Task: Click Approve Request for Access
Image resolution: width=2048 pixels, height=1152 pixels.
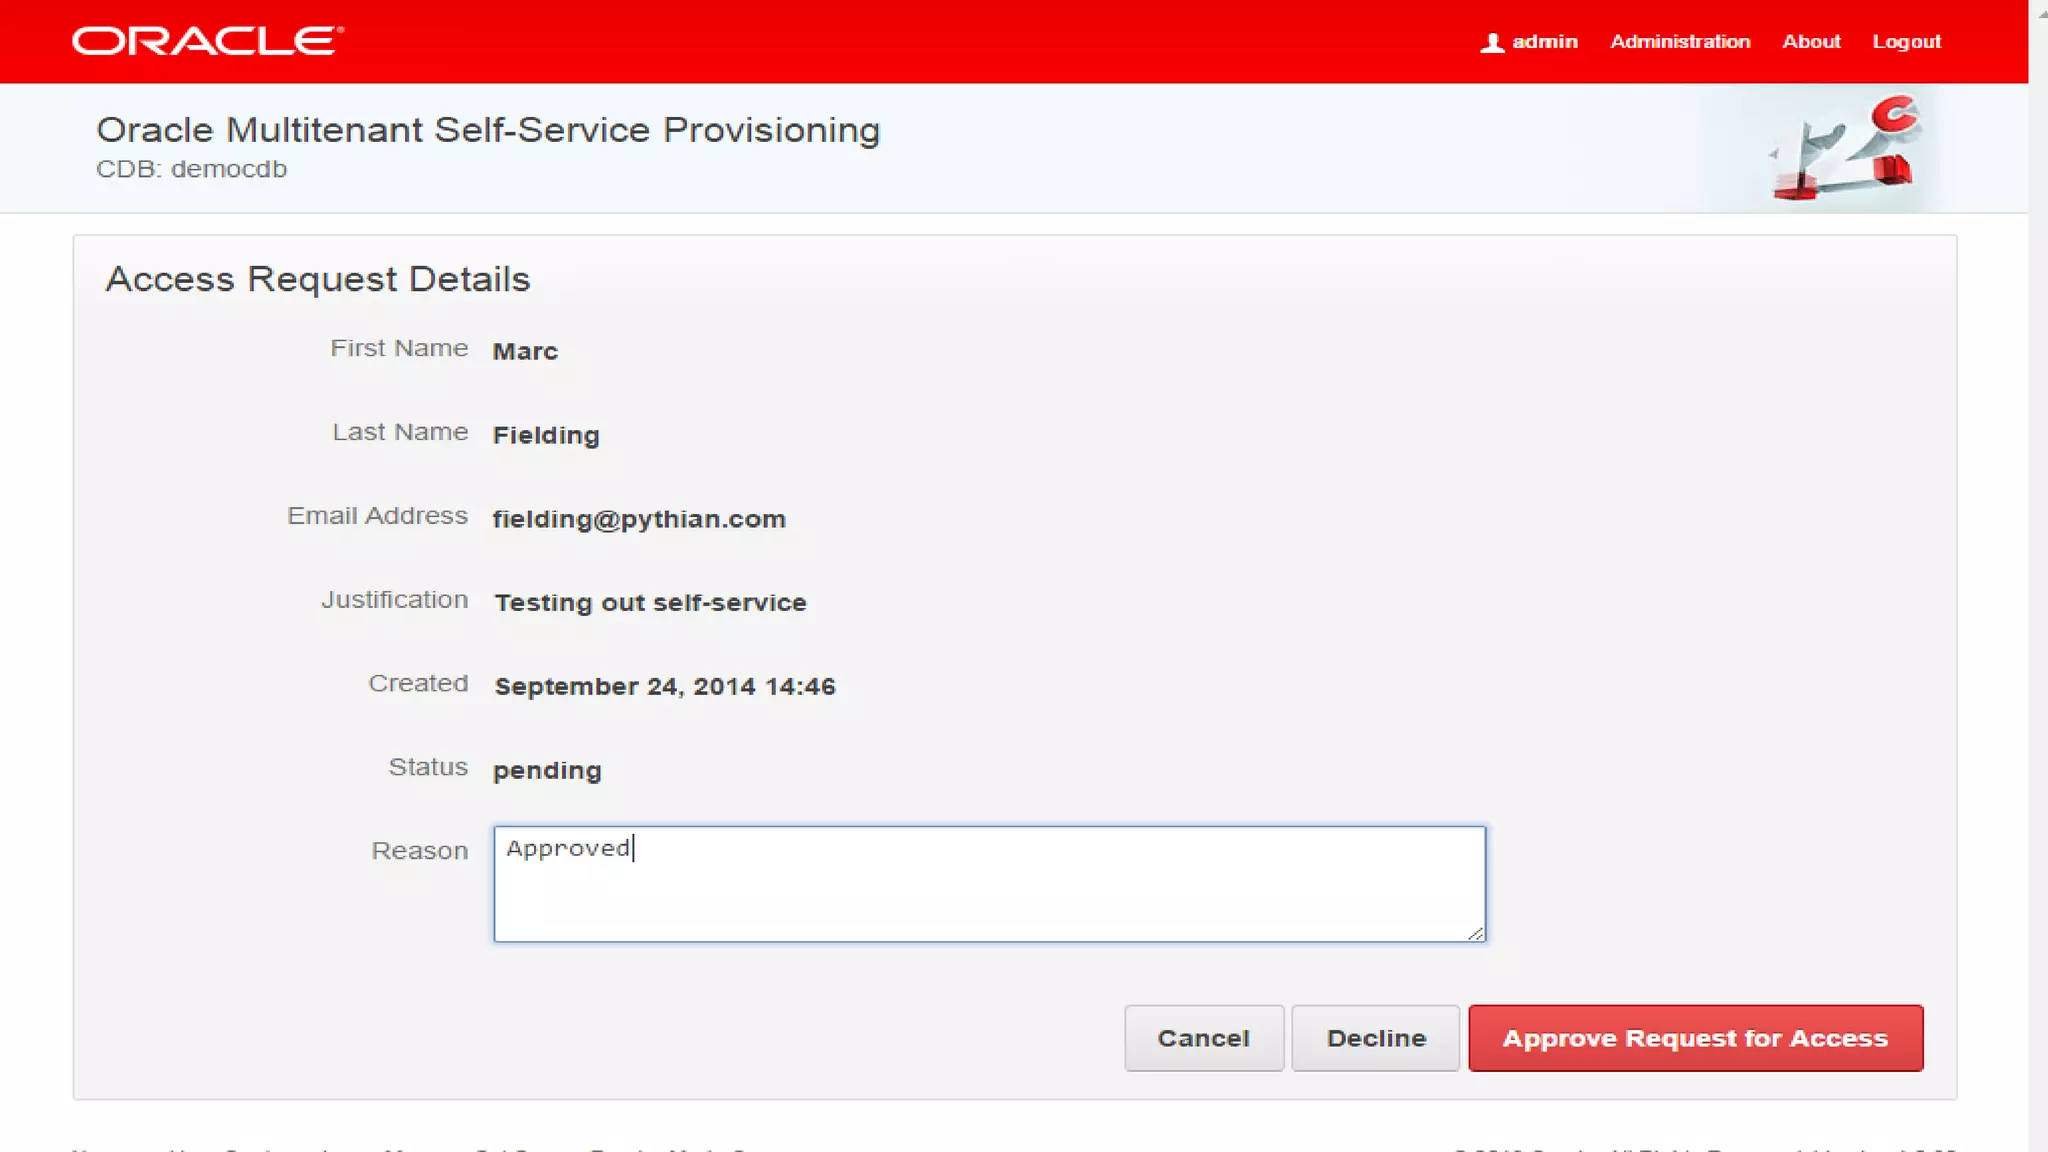Action: (x=1695, y=1038)
